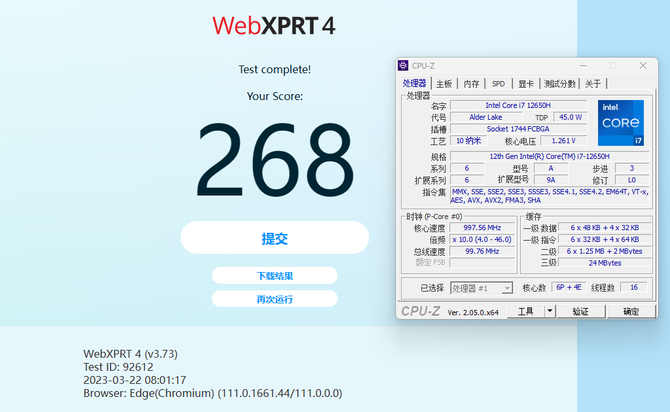Click the CPU-Z title bar icon

[403, 65]
